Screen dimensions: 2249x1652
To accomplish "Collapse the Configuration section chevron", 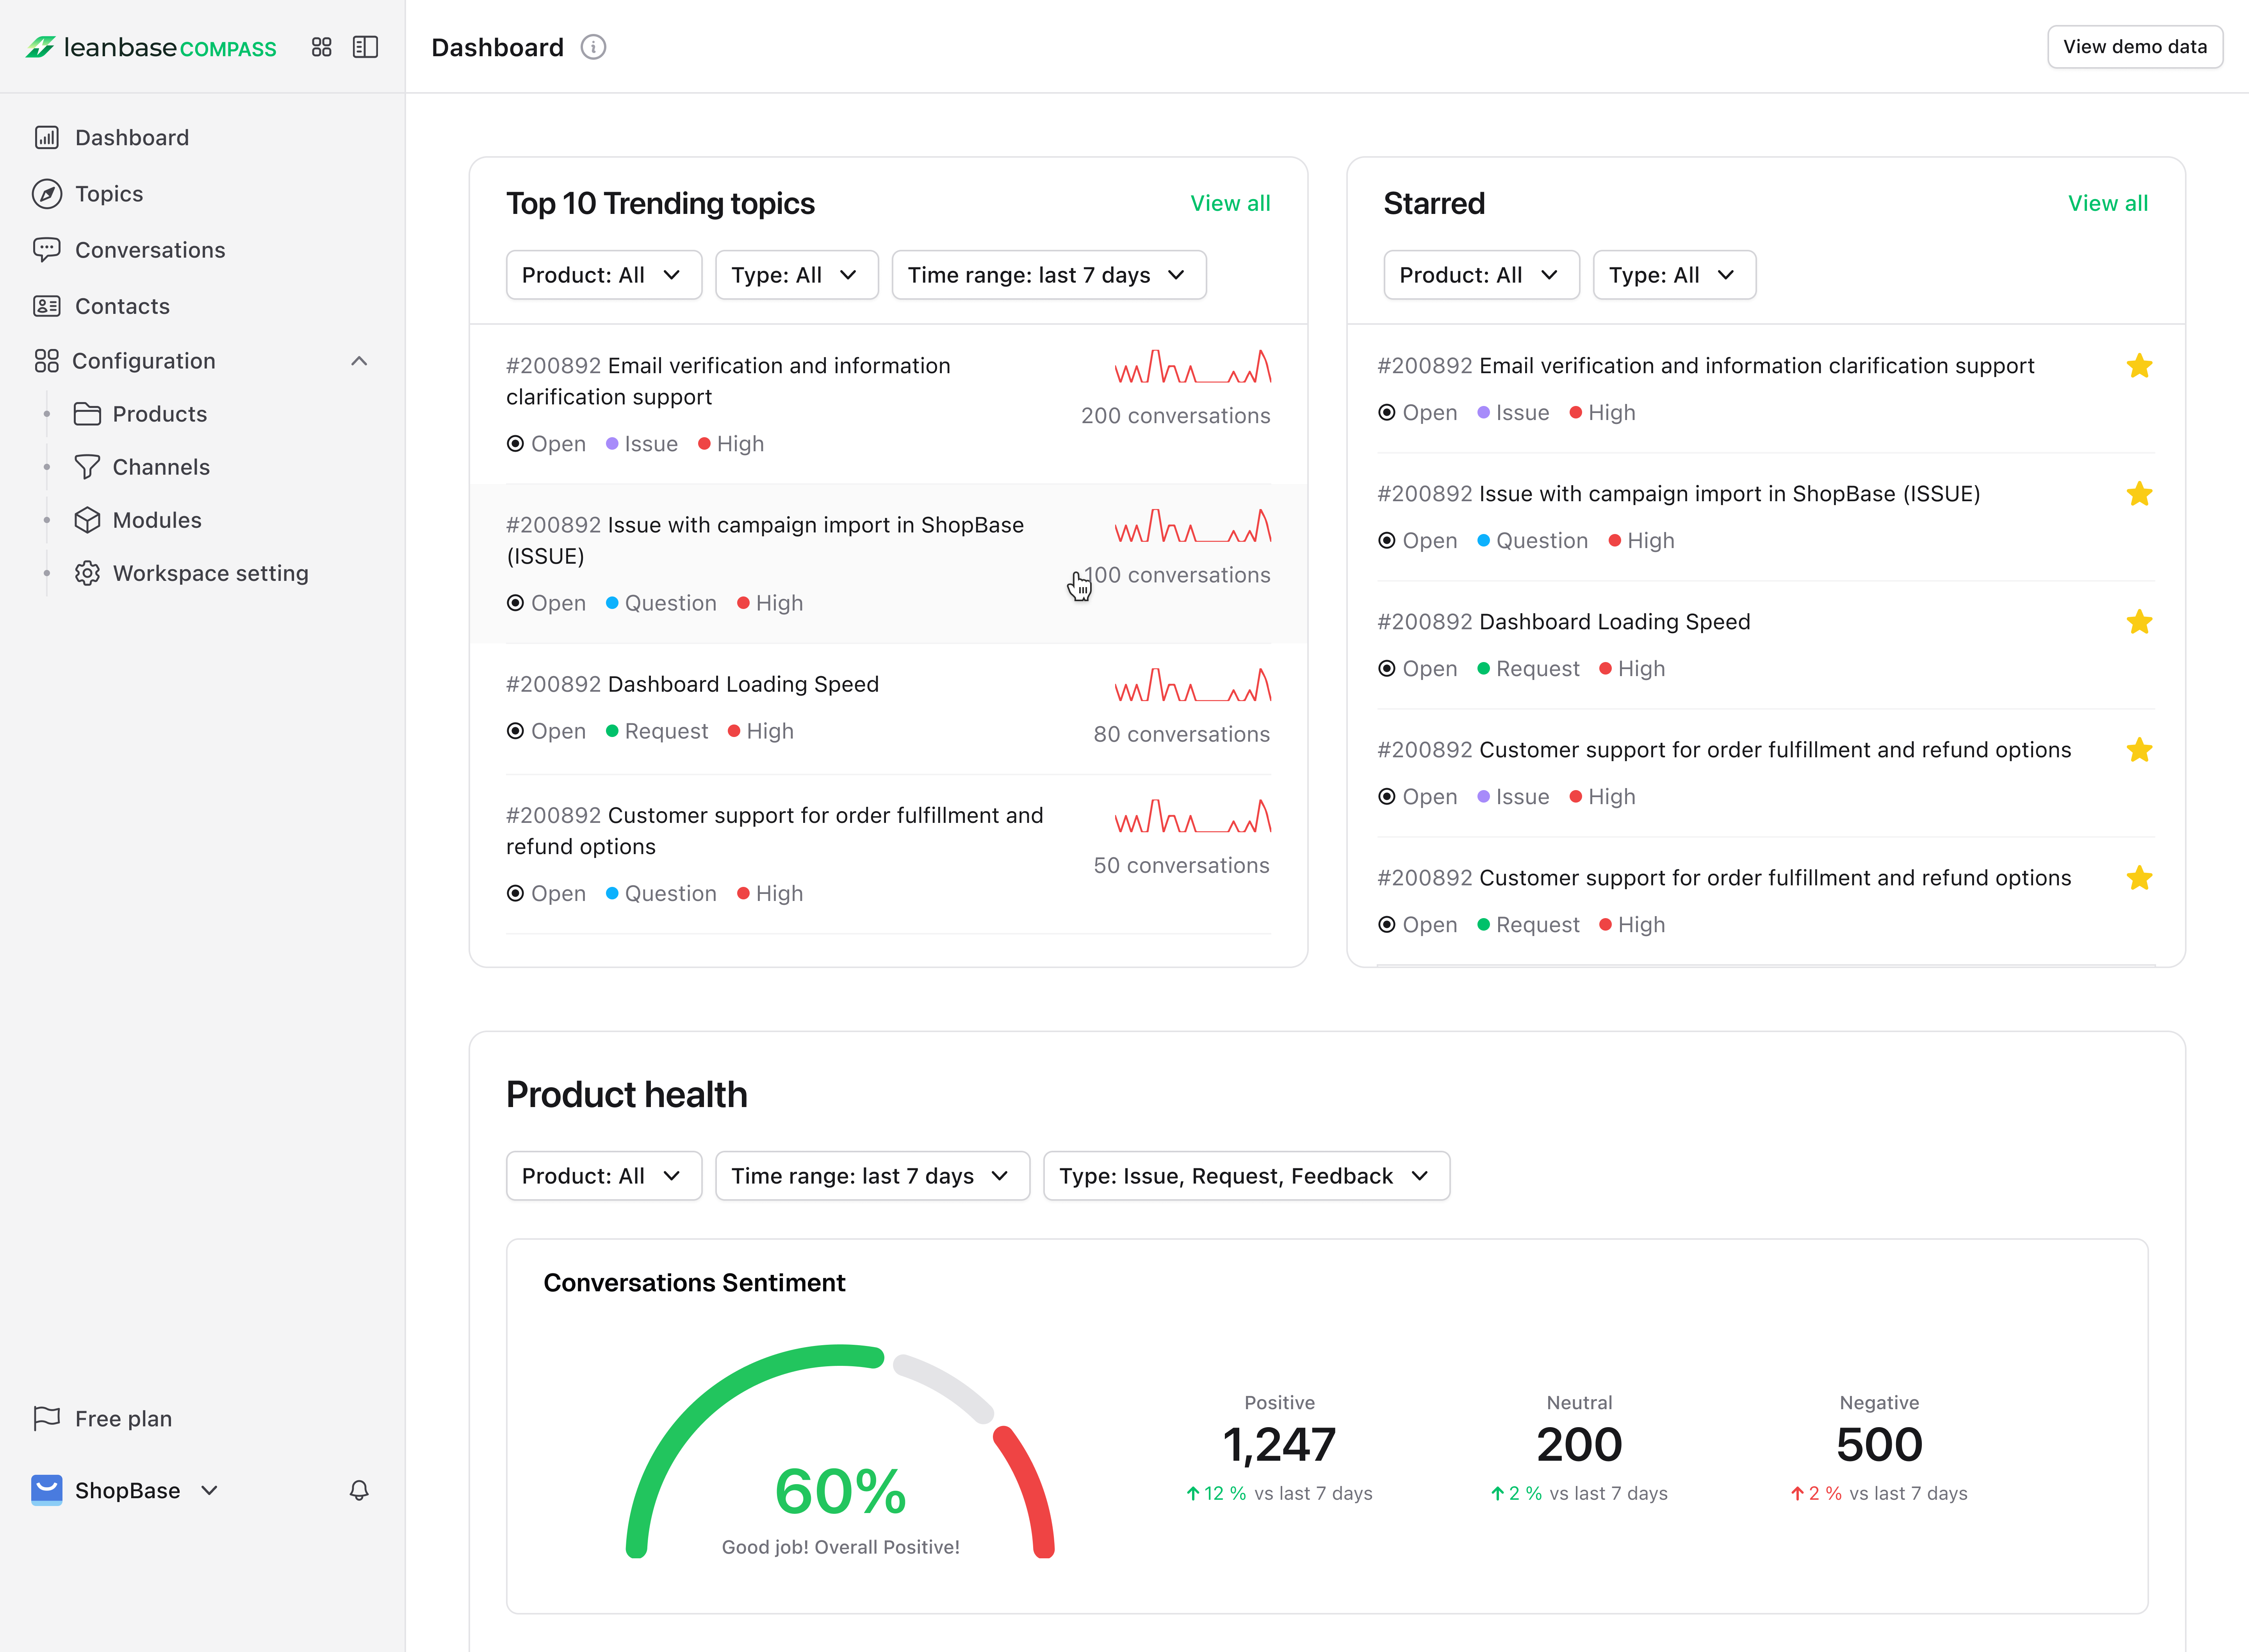I will pyautogui.click(x=359, y=361).
